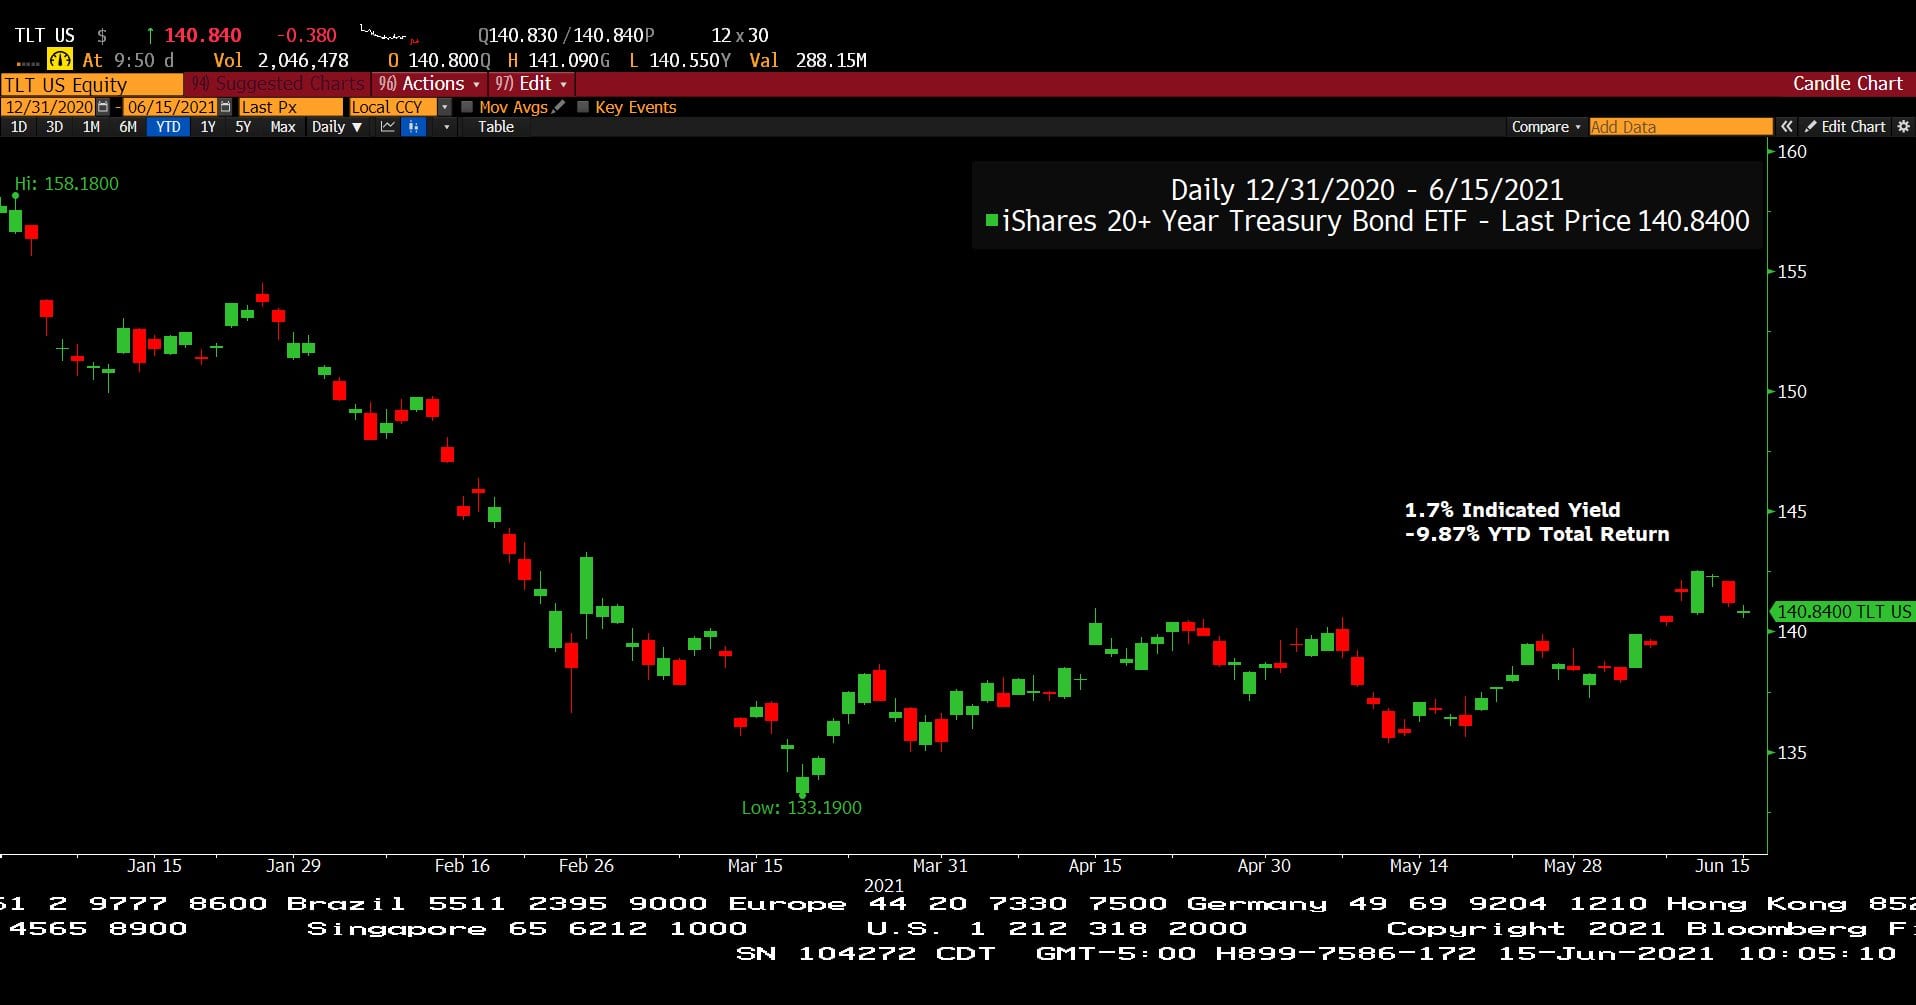This screenshot has height=1005, width=1916.
Task: Select the candle chart style icon
Action: 413,127
